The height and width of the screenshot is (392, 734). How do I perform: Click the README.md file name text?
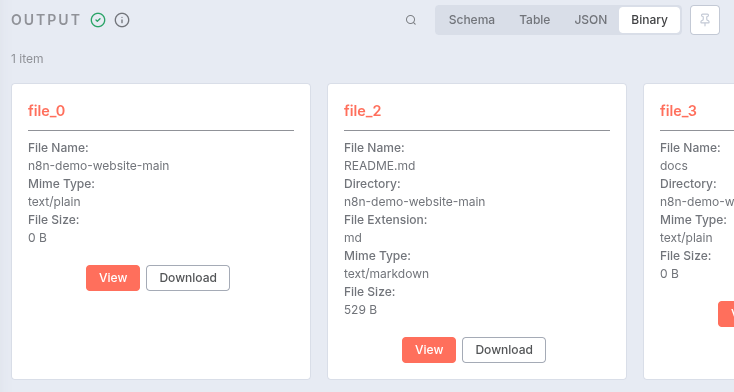tap(380, 166)
